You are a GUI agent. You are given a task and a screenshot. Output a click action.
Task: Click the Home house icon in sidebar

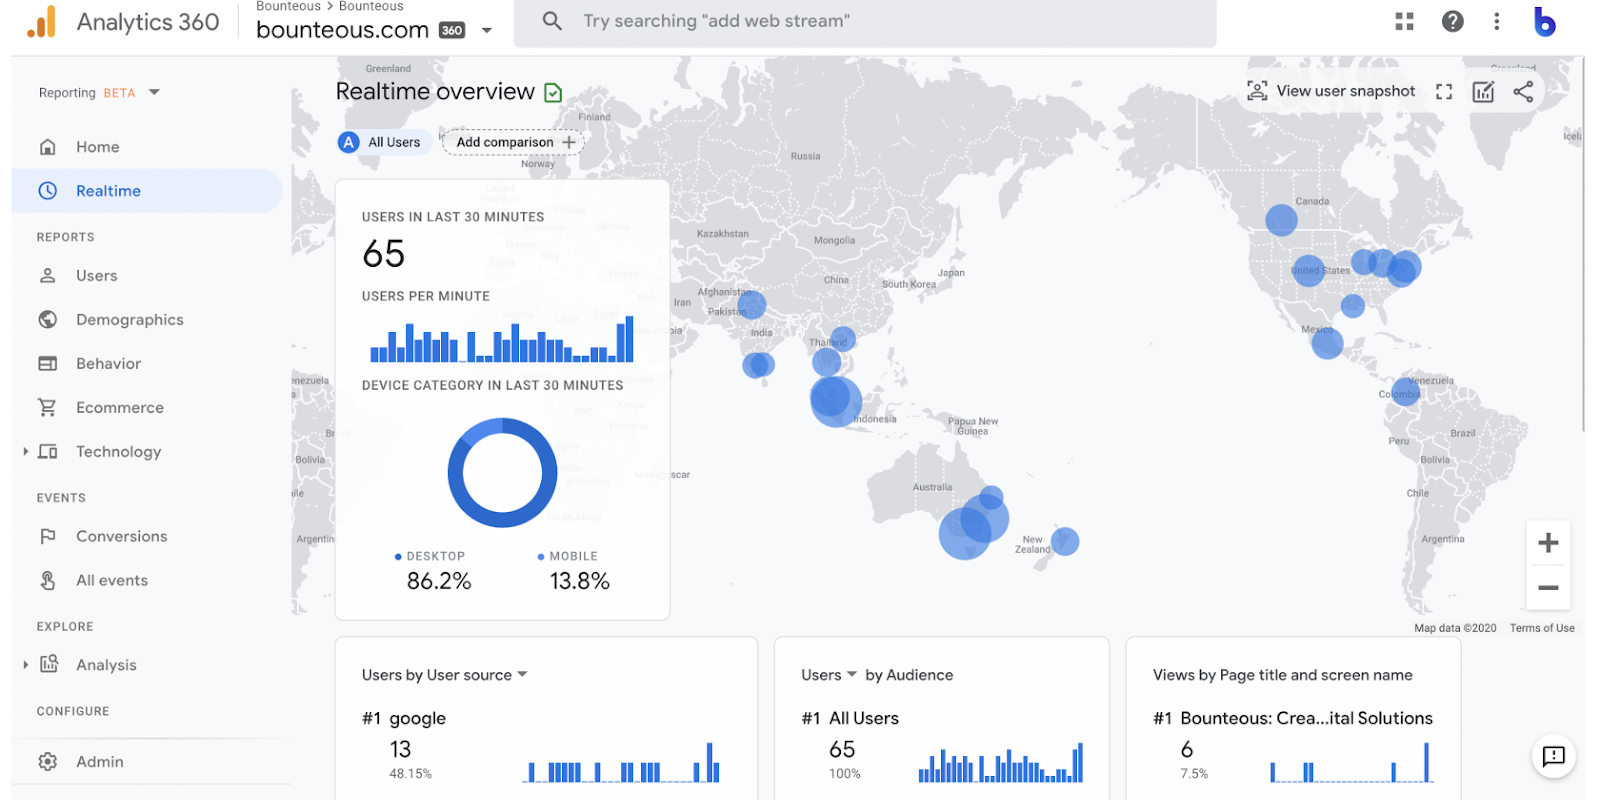point(47,147)
